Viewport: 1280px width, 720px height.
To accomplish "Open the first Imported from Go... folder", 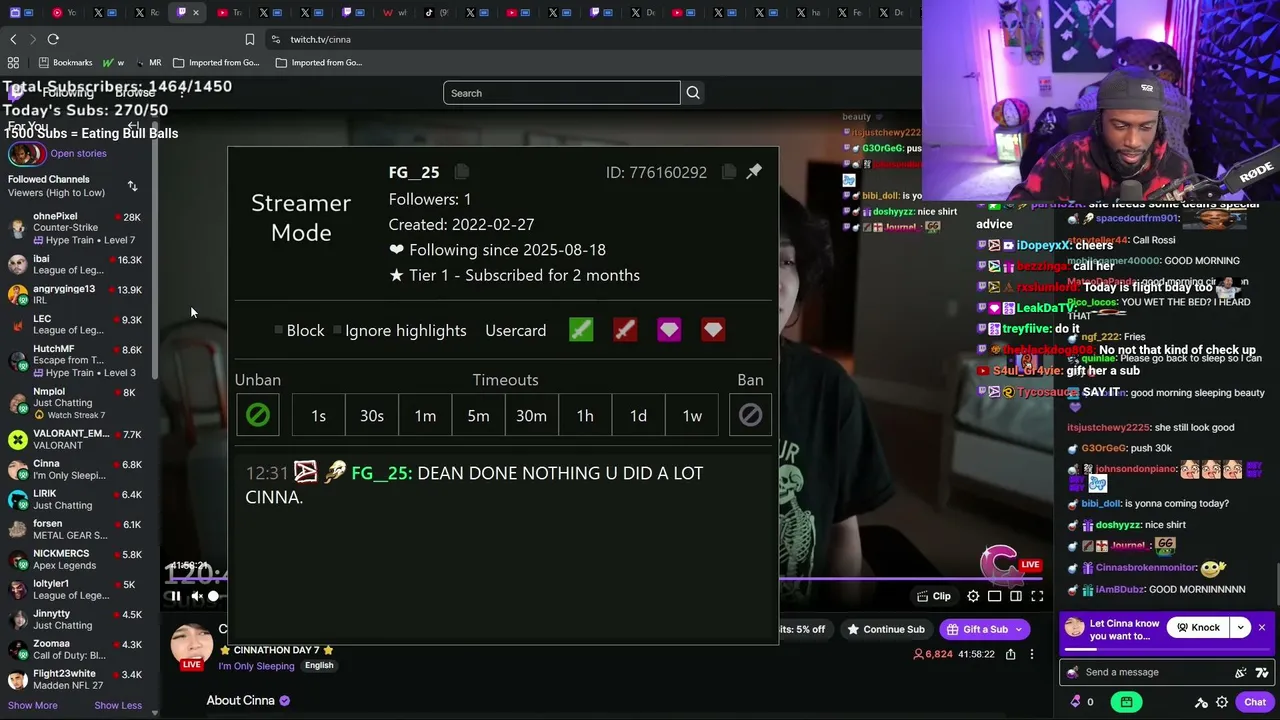I will pos(216,62).
